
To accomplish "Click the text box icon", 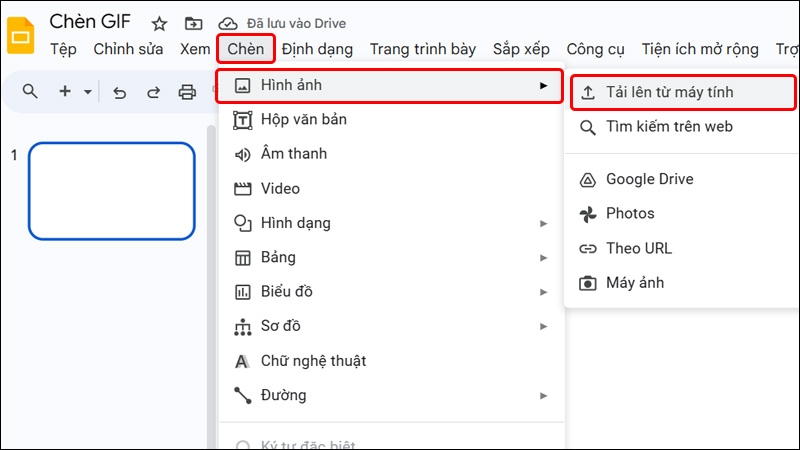I will 242,120.
